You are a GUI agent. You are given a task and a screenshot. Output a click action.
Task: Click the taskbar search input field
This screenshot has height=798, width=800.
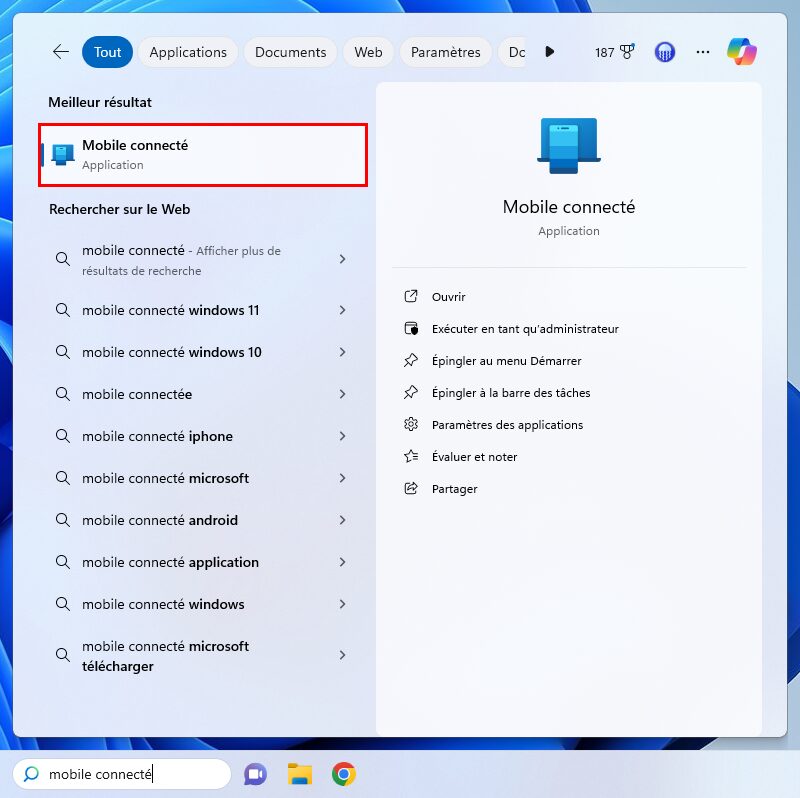coord(121,774)
